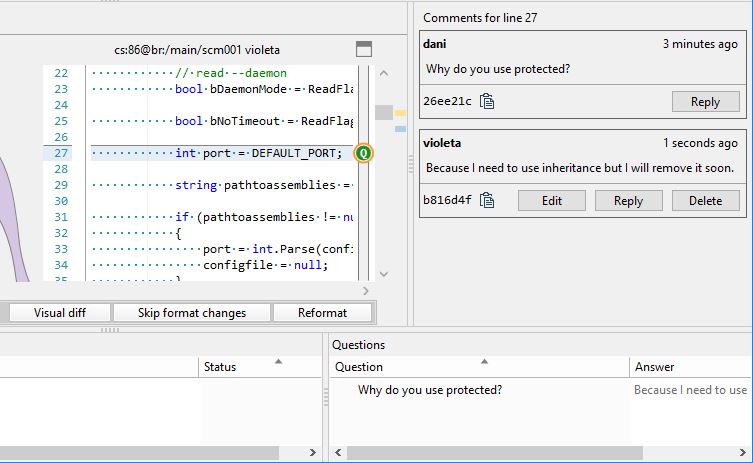
Task: Click the Reformat button
Action: point(322,313)
